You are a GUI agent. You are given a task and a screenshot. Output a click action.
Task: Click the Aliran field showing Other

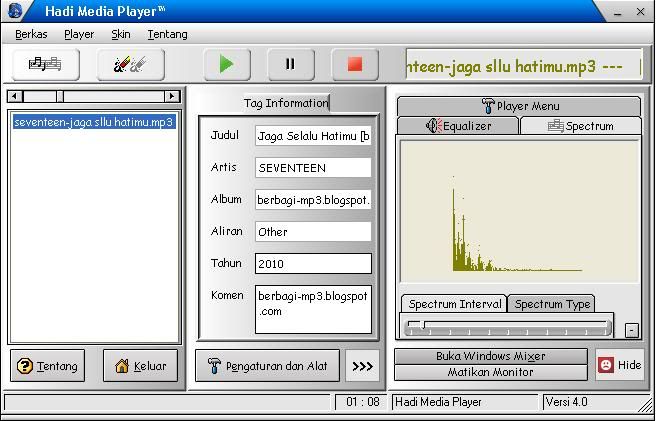click(x=313, y=231)
